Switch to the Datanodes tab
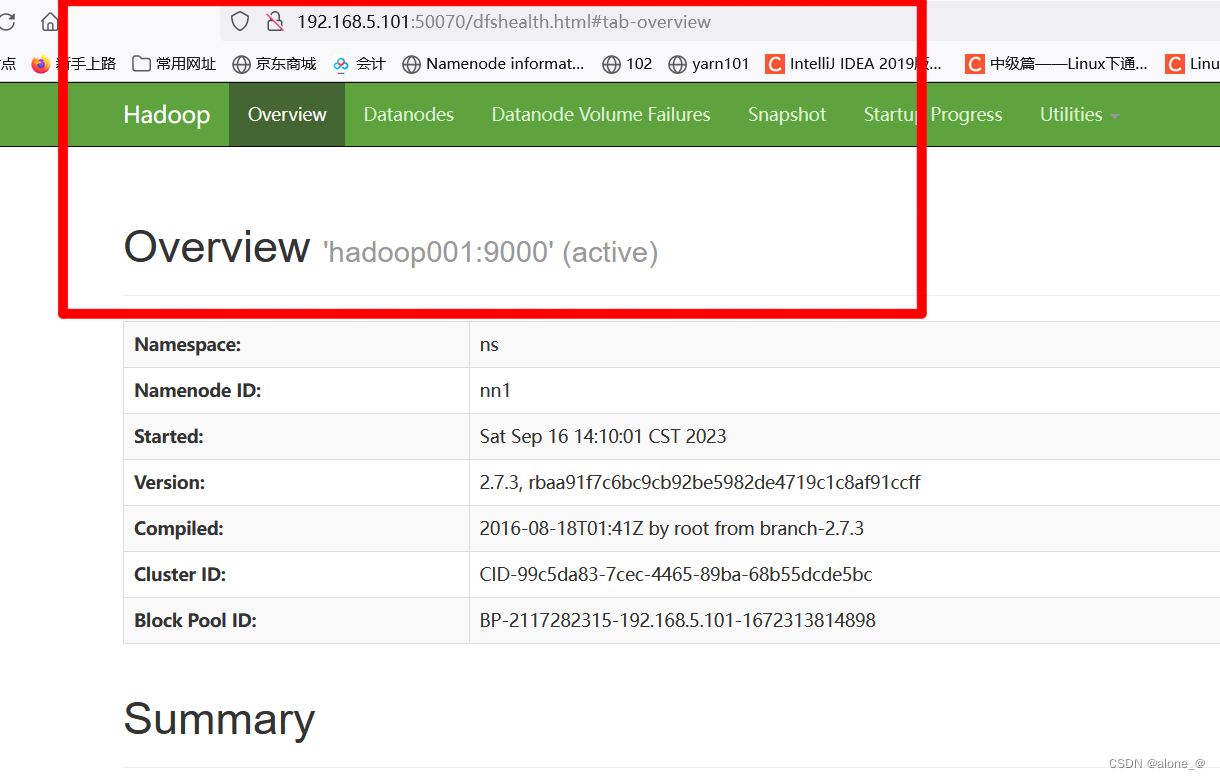The height and width of the screenshot is (779, 1220). [408, 115]
